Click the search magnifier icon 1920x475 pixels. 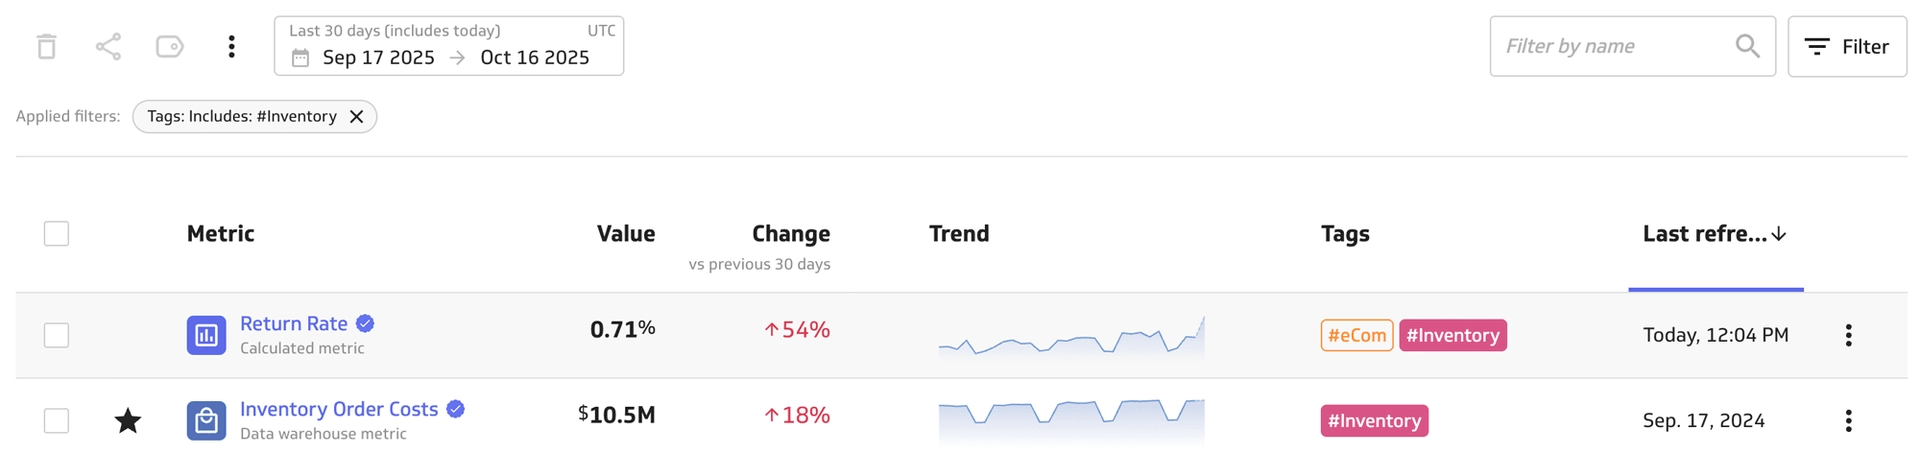click(x=1747, y=46)
